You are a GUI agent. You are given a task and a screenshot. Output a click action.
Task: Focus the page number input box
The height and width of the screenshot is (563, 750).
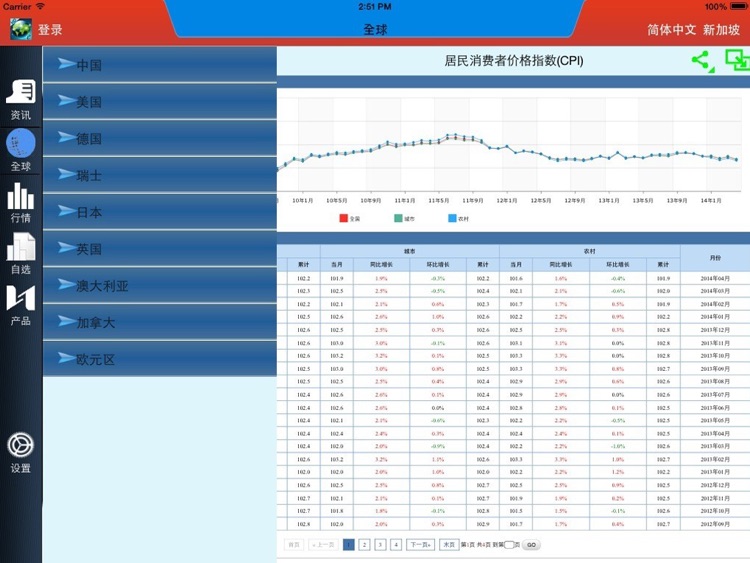(x=509, y=545)
